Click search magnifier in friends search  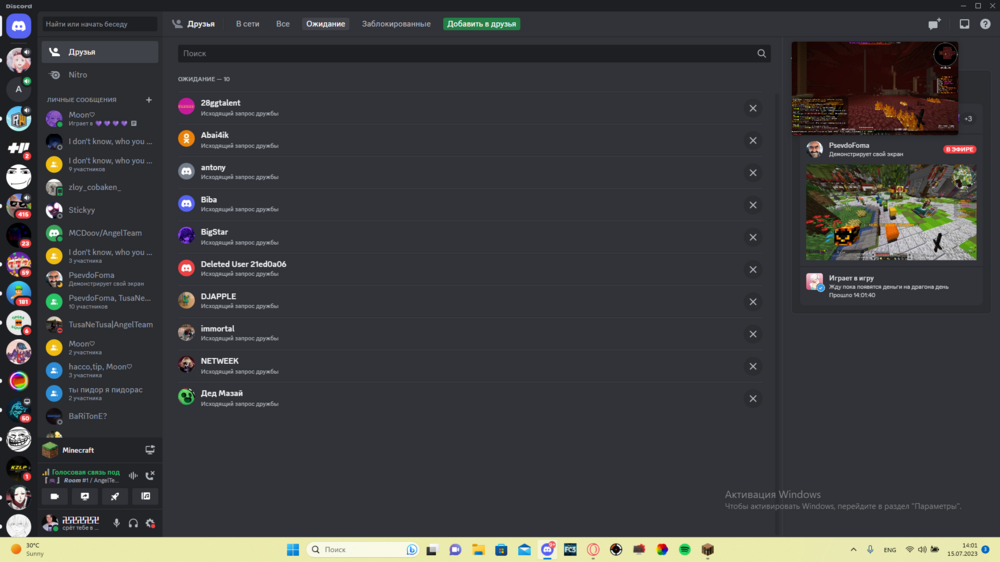pos(761,54)
